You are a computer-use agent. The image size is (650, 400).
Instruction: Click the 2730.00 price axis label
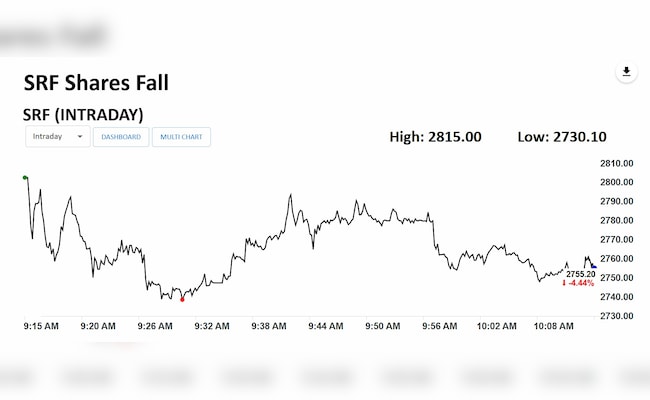(617, 316)
